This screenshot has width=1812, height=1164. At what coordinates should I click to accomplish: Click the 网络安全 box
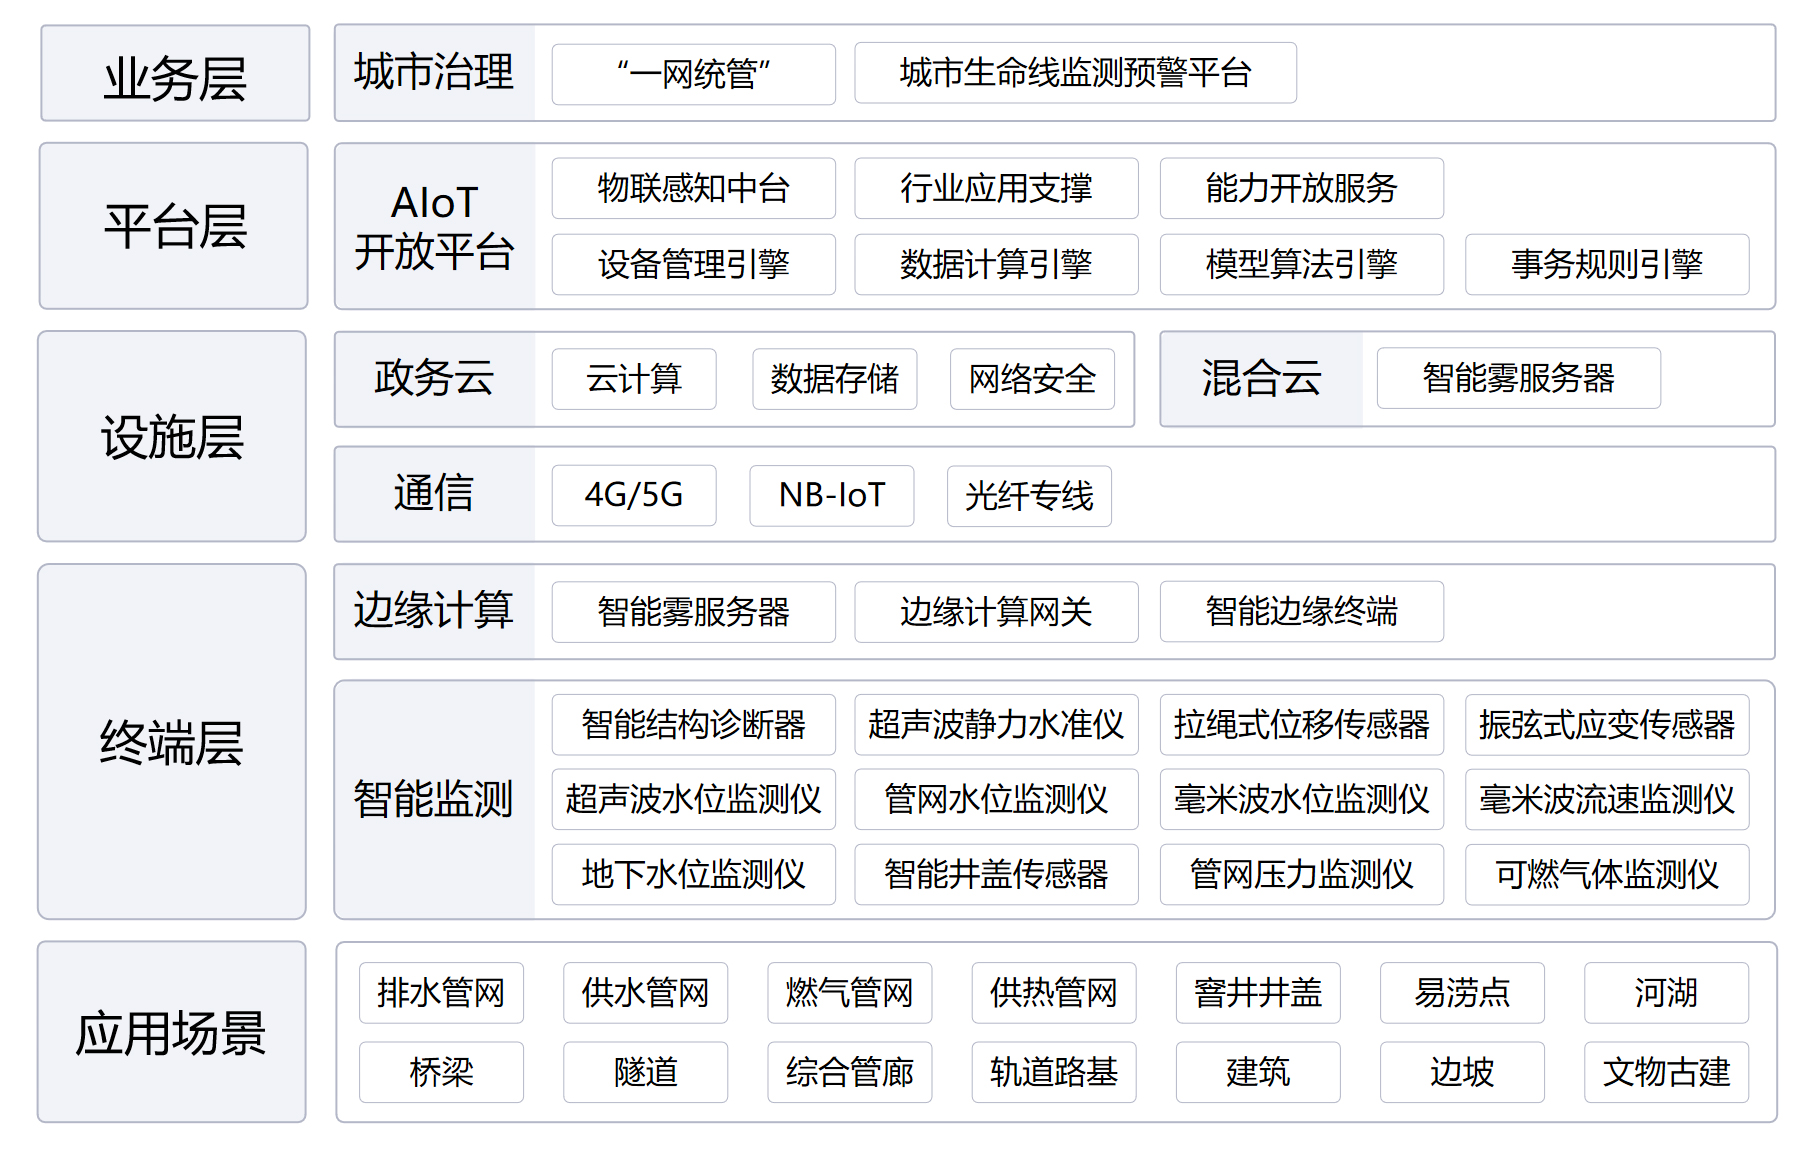1032,379
